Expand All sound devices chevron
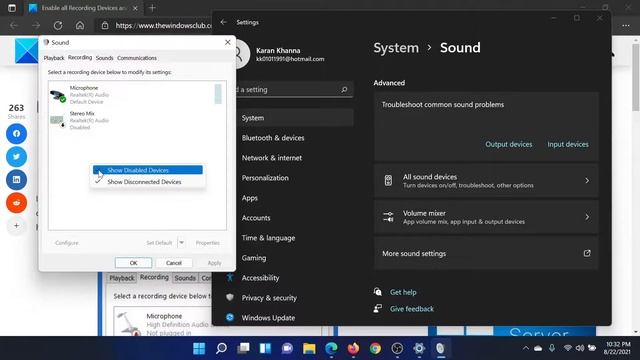Screen dimensions: 640x360 [587, 180]
